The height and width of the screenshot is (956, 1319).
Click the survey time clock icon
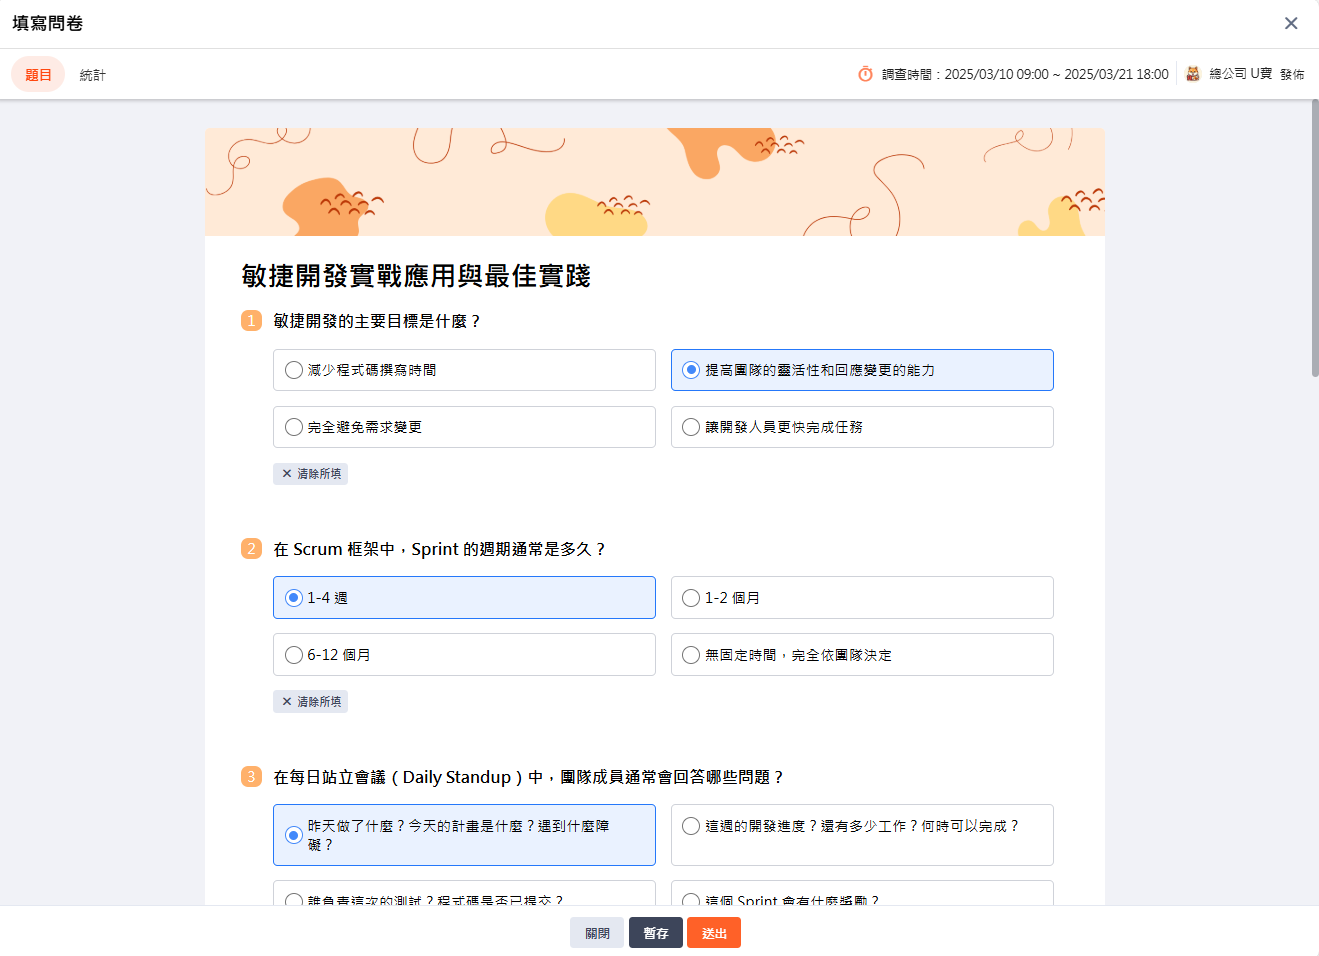(x=866, y=74)
